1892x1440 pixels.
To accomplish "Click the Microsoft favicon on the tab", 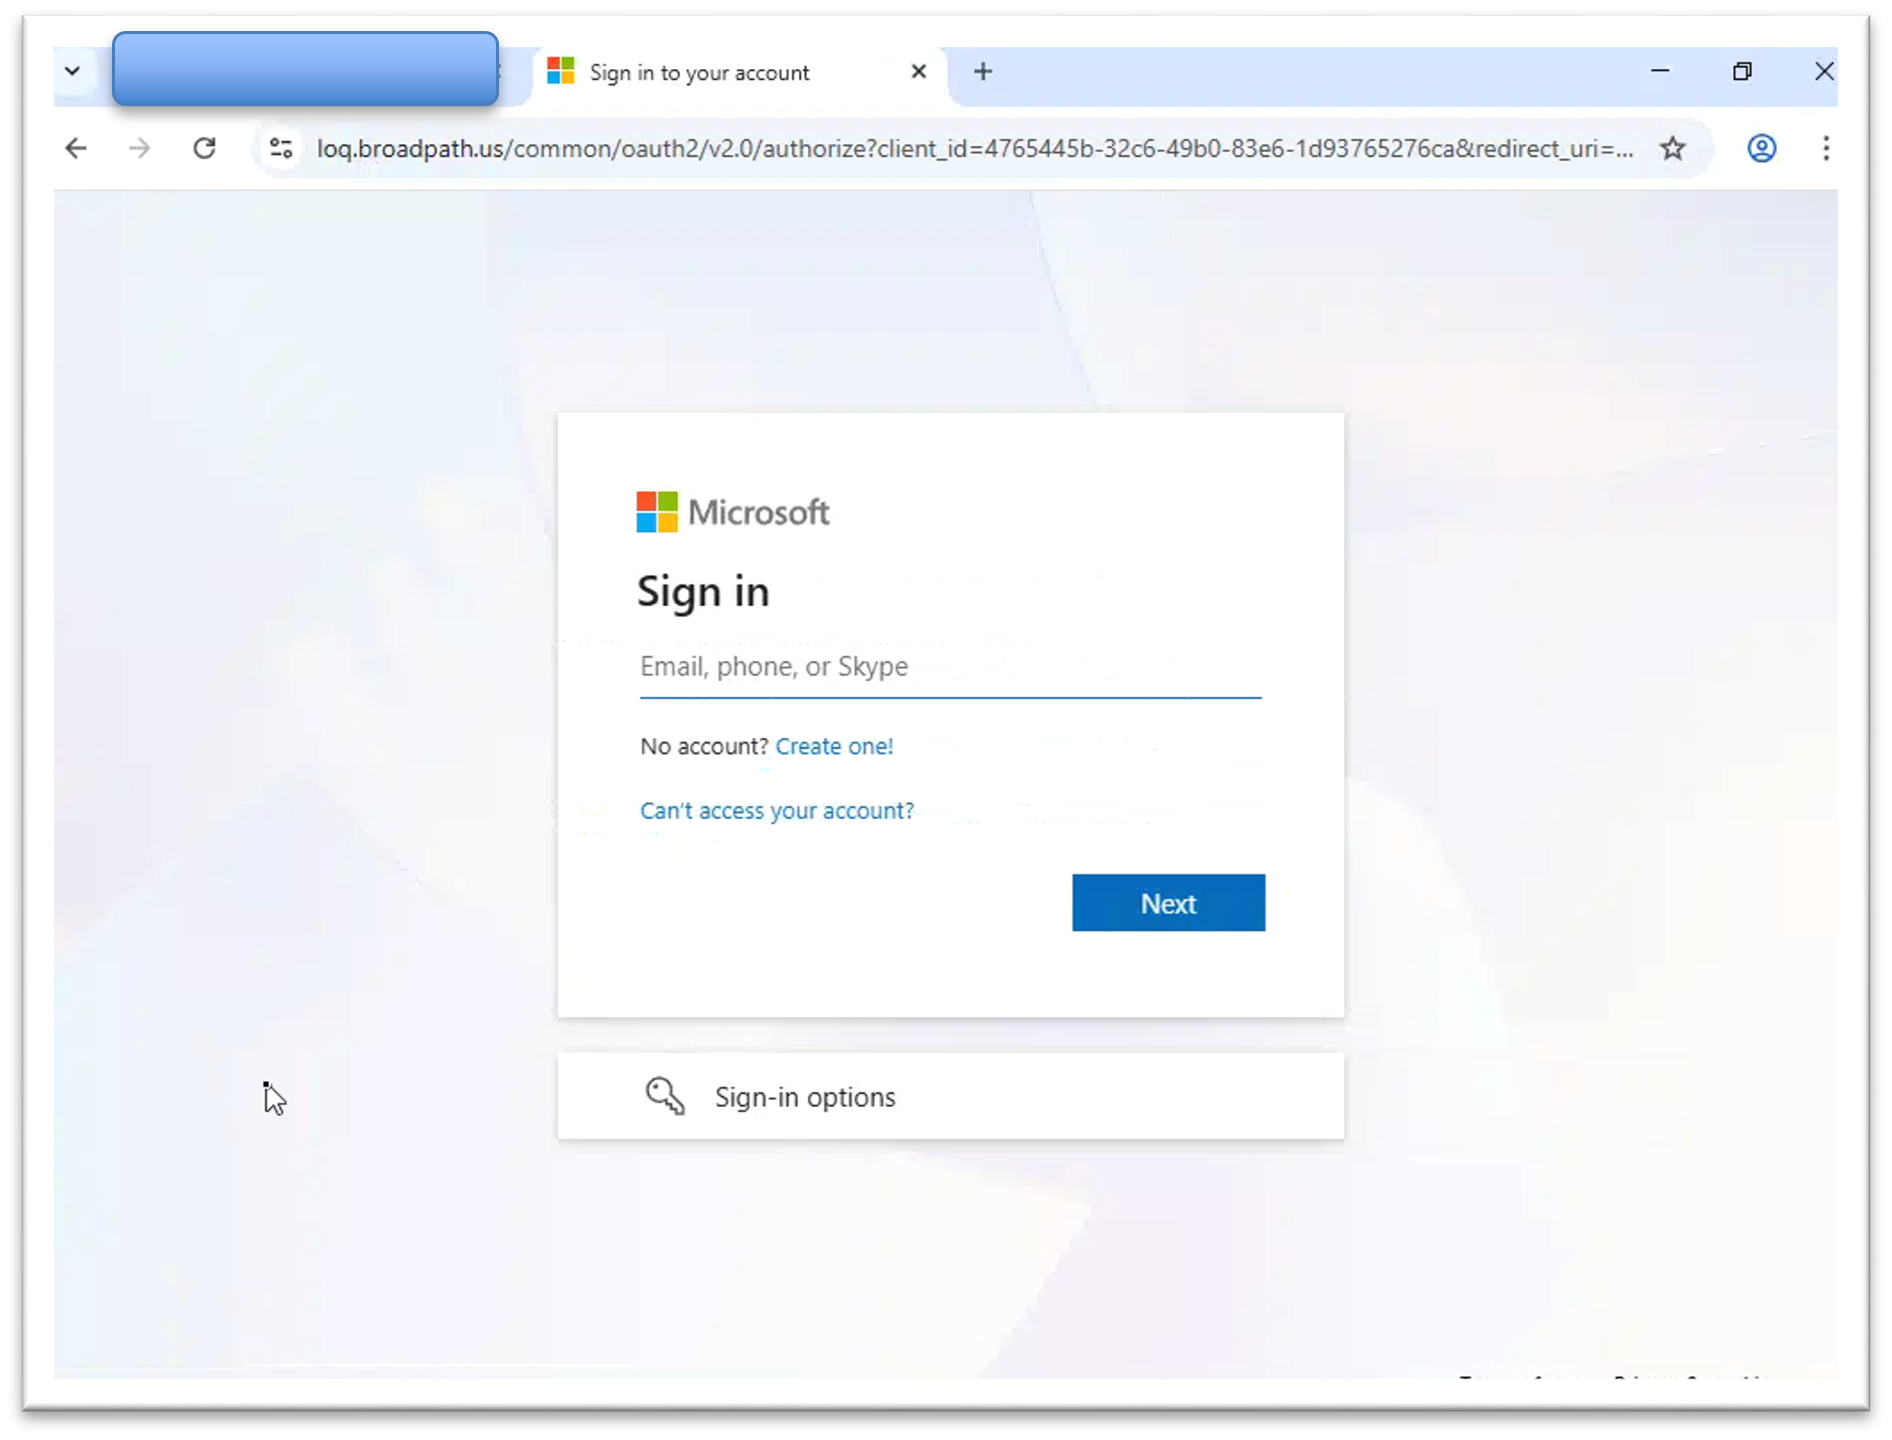I will (561, 71).
